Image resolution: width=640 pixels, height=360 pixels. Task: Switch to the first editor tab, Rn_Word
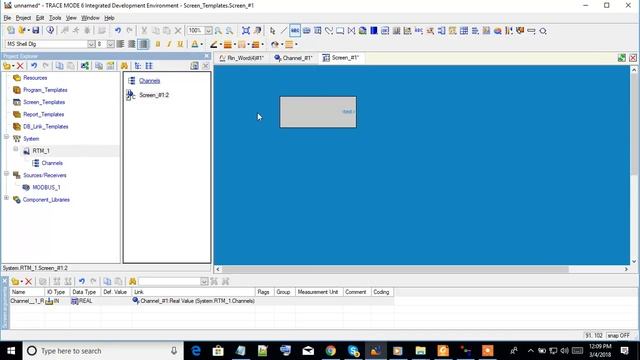[242, 58]
